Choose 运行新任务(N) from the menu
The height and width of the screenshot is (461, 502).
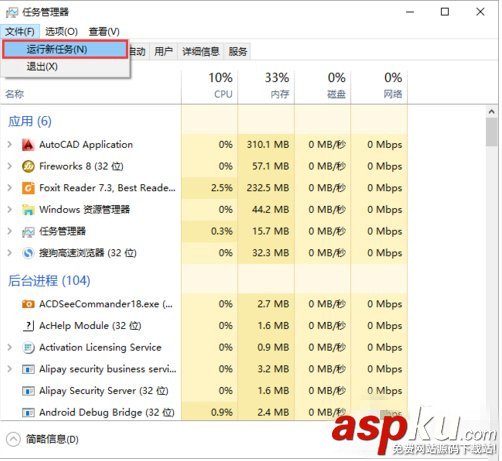point(65,50)
